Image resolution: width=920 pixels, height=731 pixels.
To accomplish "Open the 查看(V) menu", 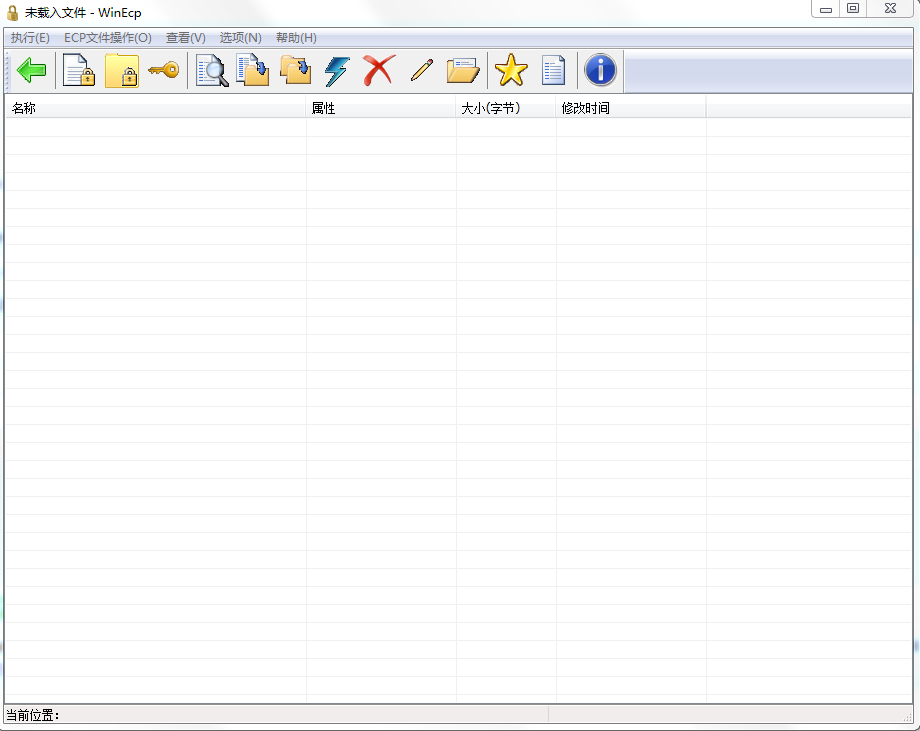I will 185,38.
